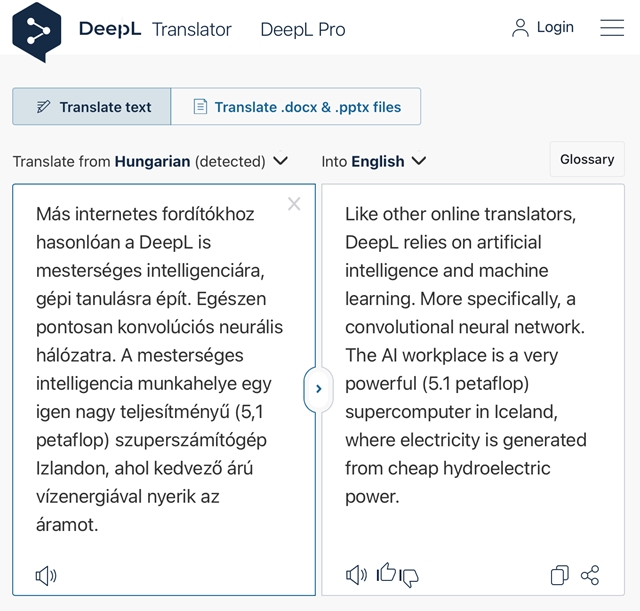Open DeepL Pro link
640x611 pixels.
pyautogui.click(x=303, y=29)
